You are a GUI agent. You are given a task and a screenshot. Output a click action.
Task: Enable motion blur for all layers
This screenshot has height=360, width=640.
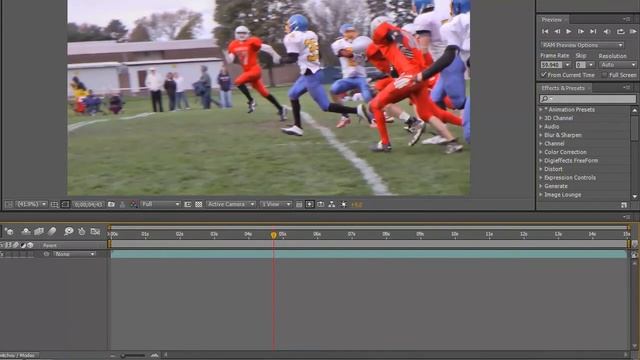point(52,232)
